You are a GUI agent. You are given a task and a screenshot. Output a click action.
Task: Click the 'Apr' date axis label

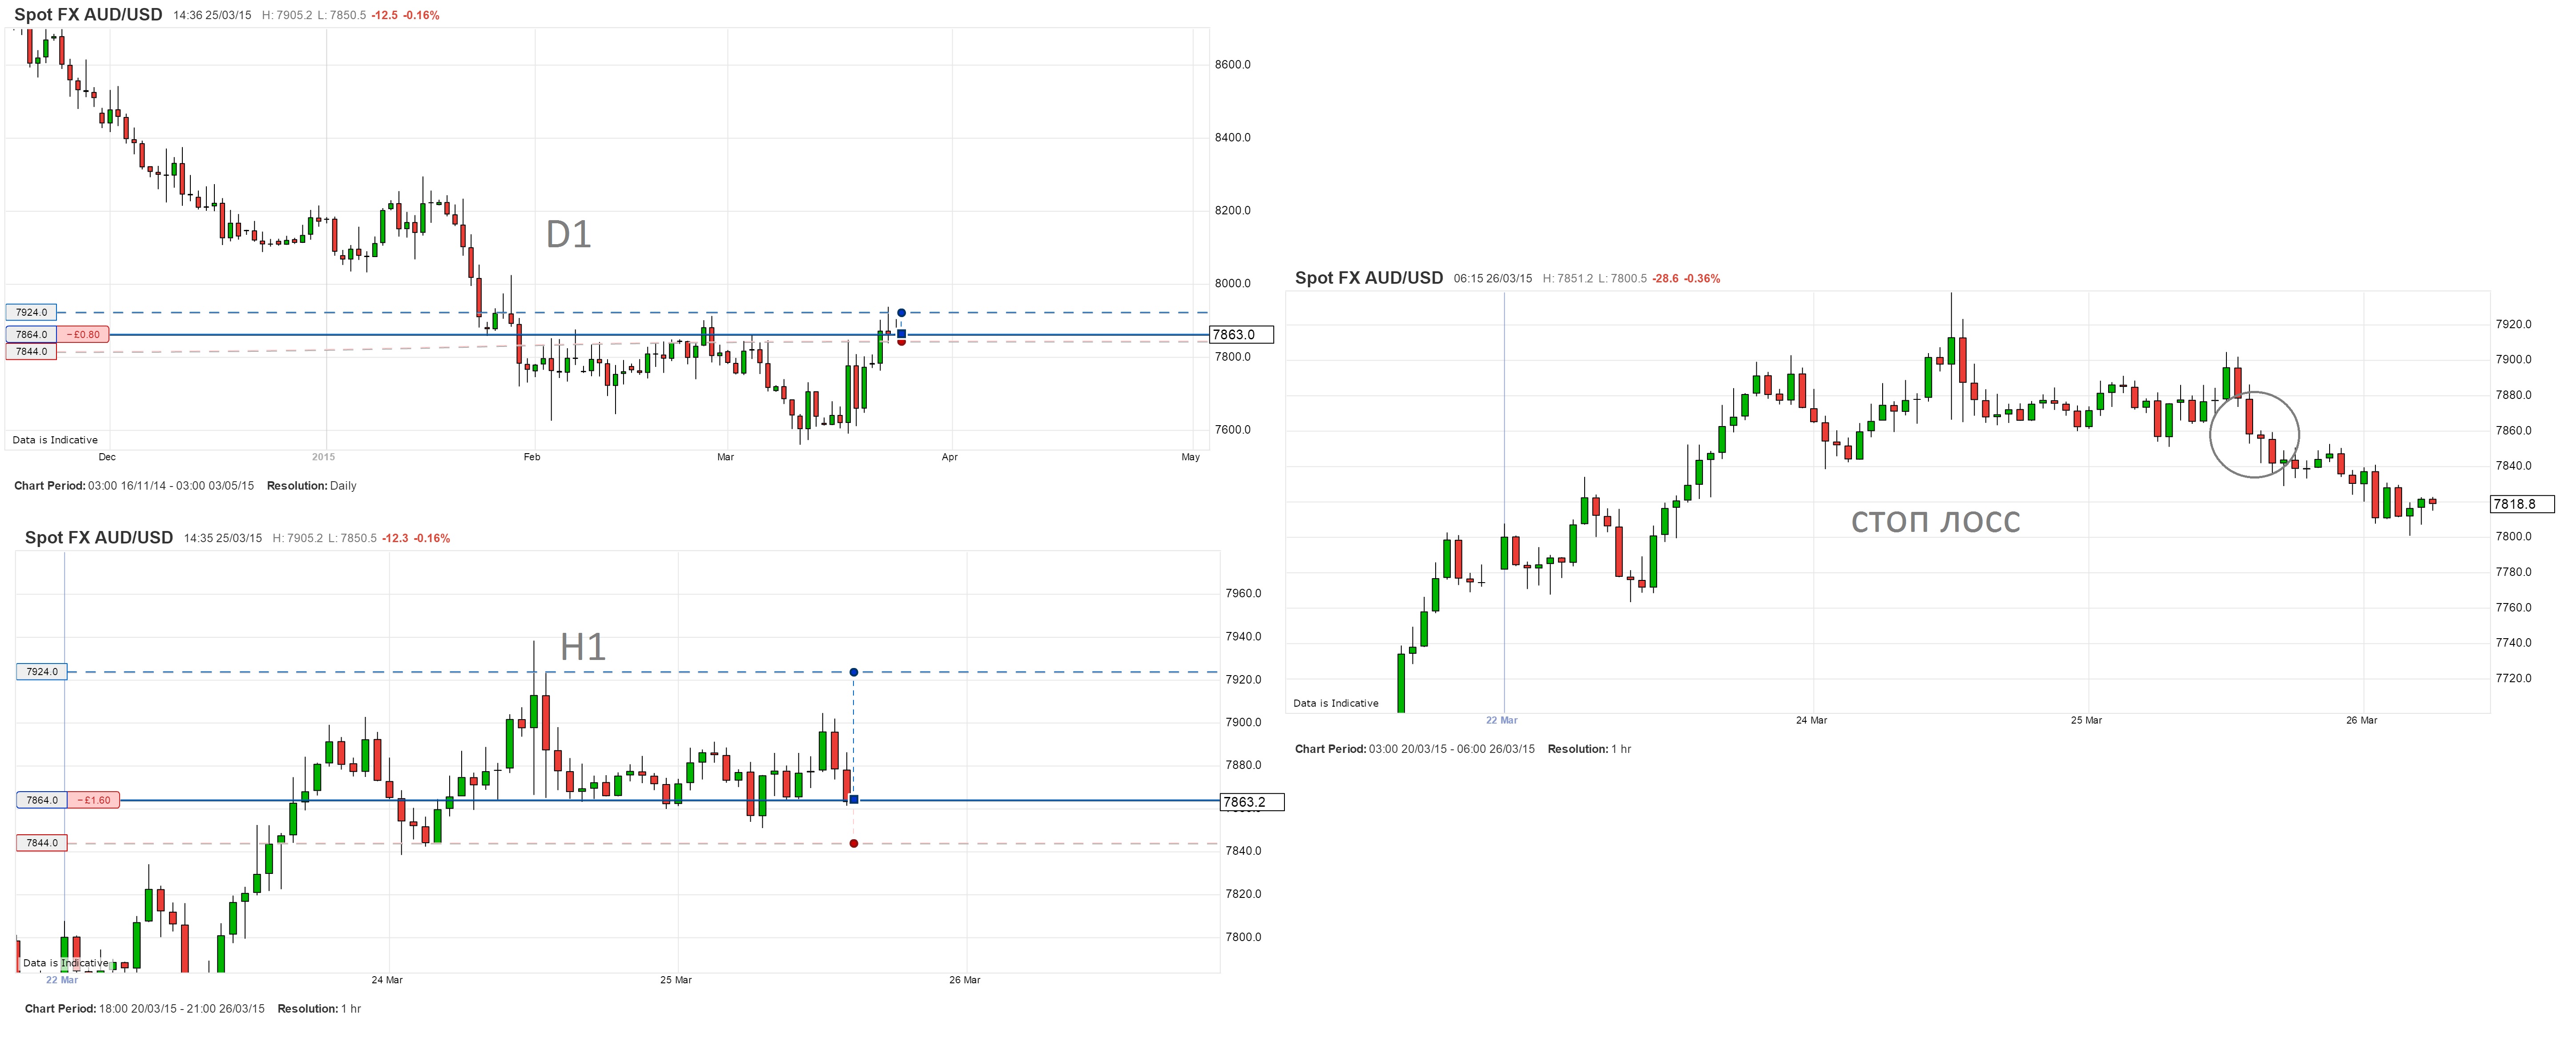(x=950, y=457)
